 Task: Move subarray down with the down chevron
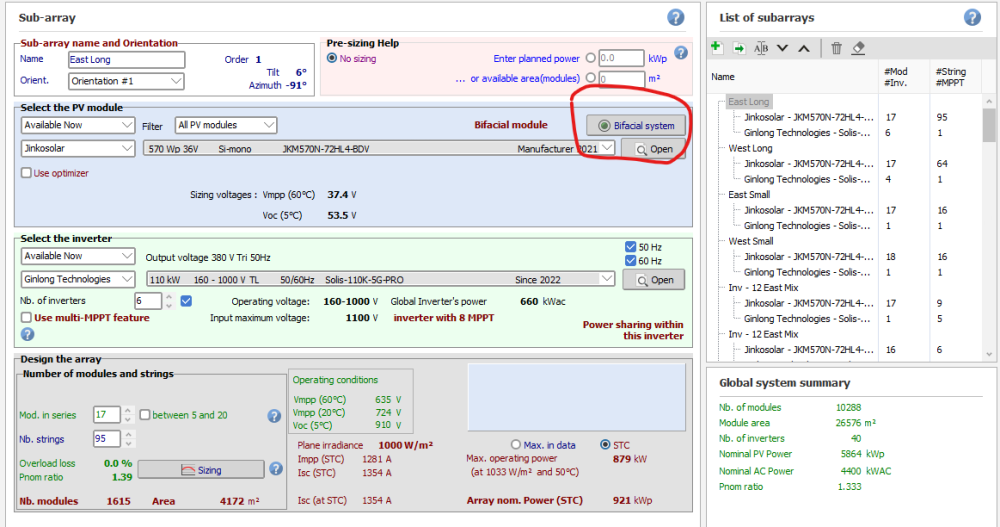tap(782, 48)
